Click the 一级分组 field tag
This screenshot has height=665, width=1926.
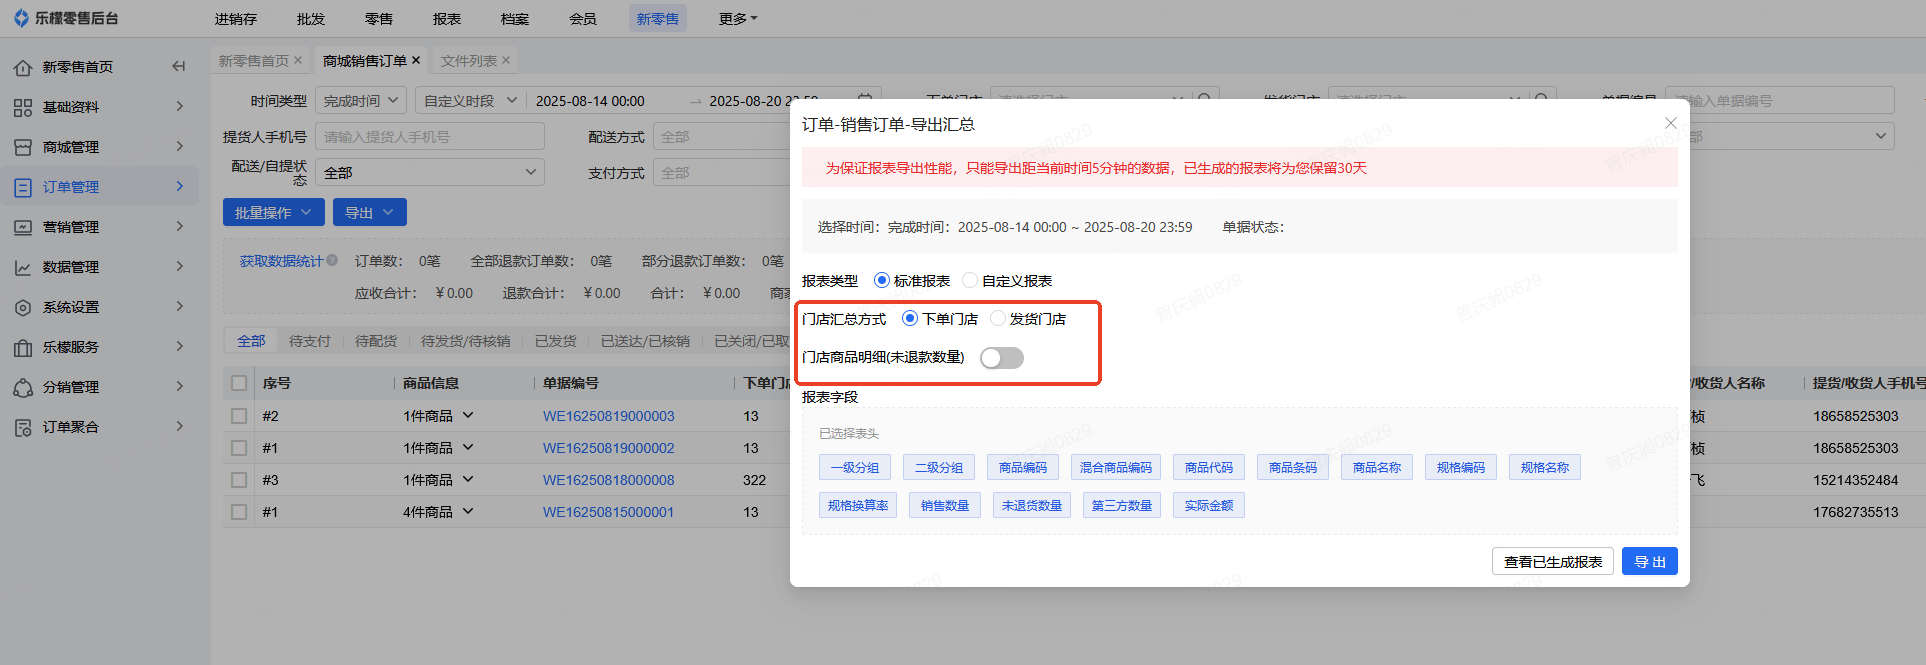[x=855, y=467]
